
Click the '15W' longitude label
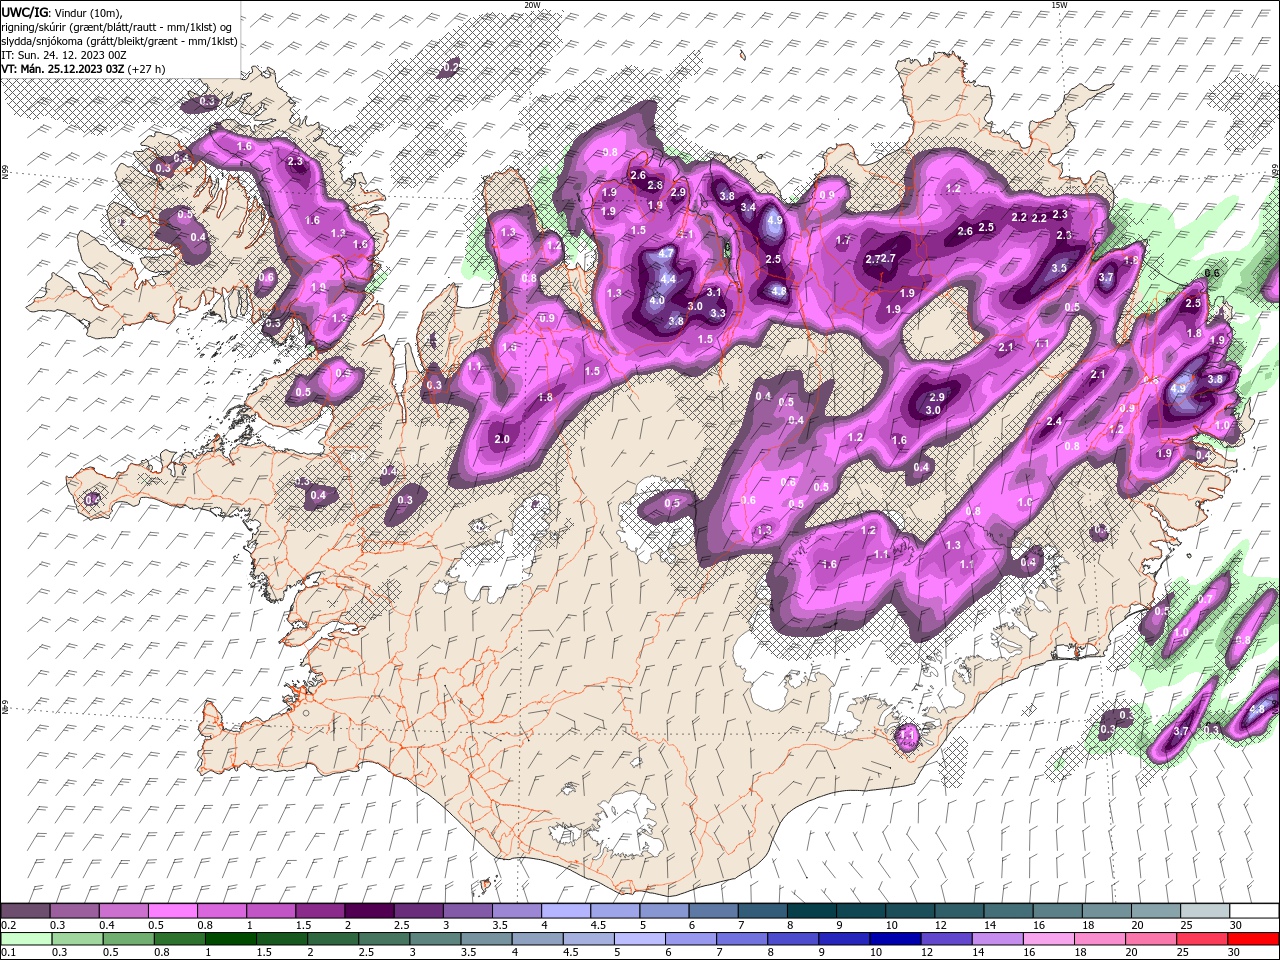[x=1059, y=5]
